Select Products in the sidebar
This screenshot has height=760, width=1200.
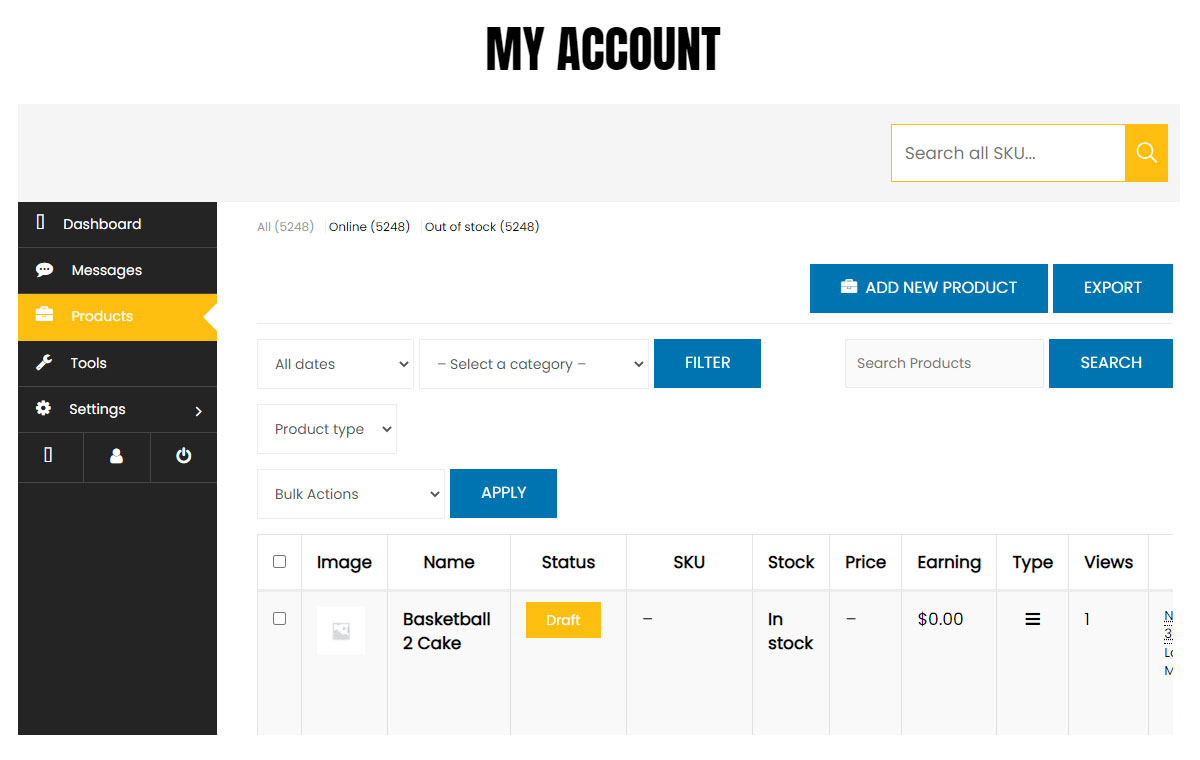(117, 316)
